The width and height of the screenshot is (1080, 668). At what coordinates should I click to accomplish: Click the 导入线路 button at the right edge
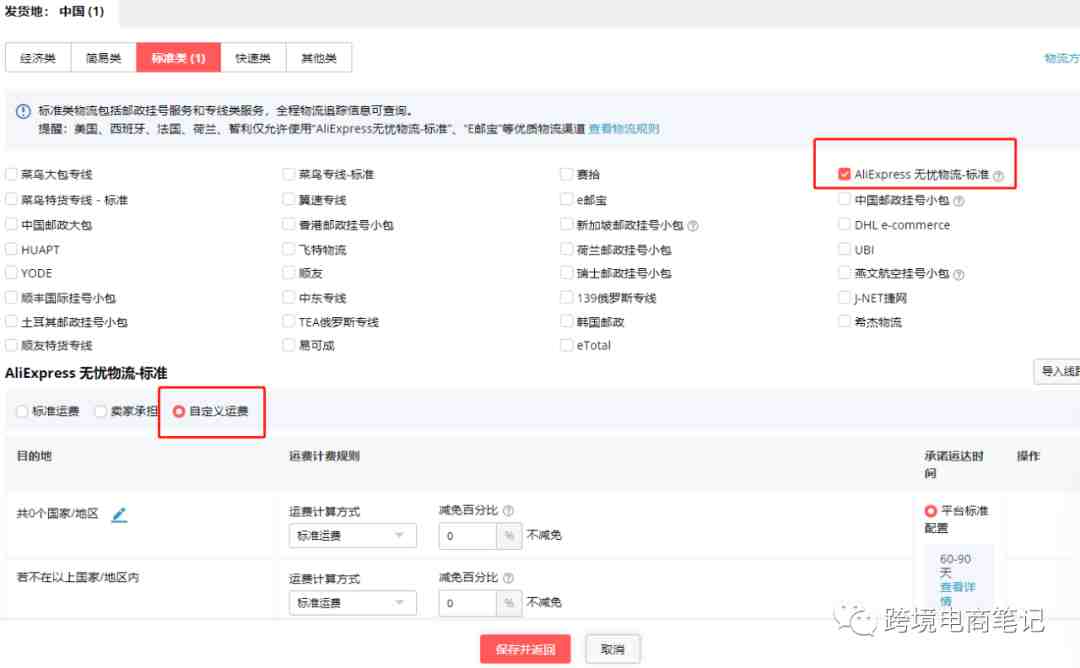tap(1057, 371)
